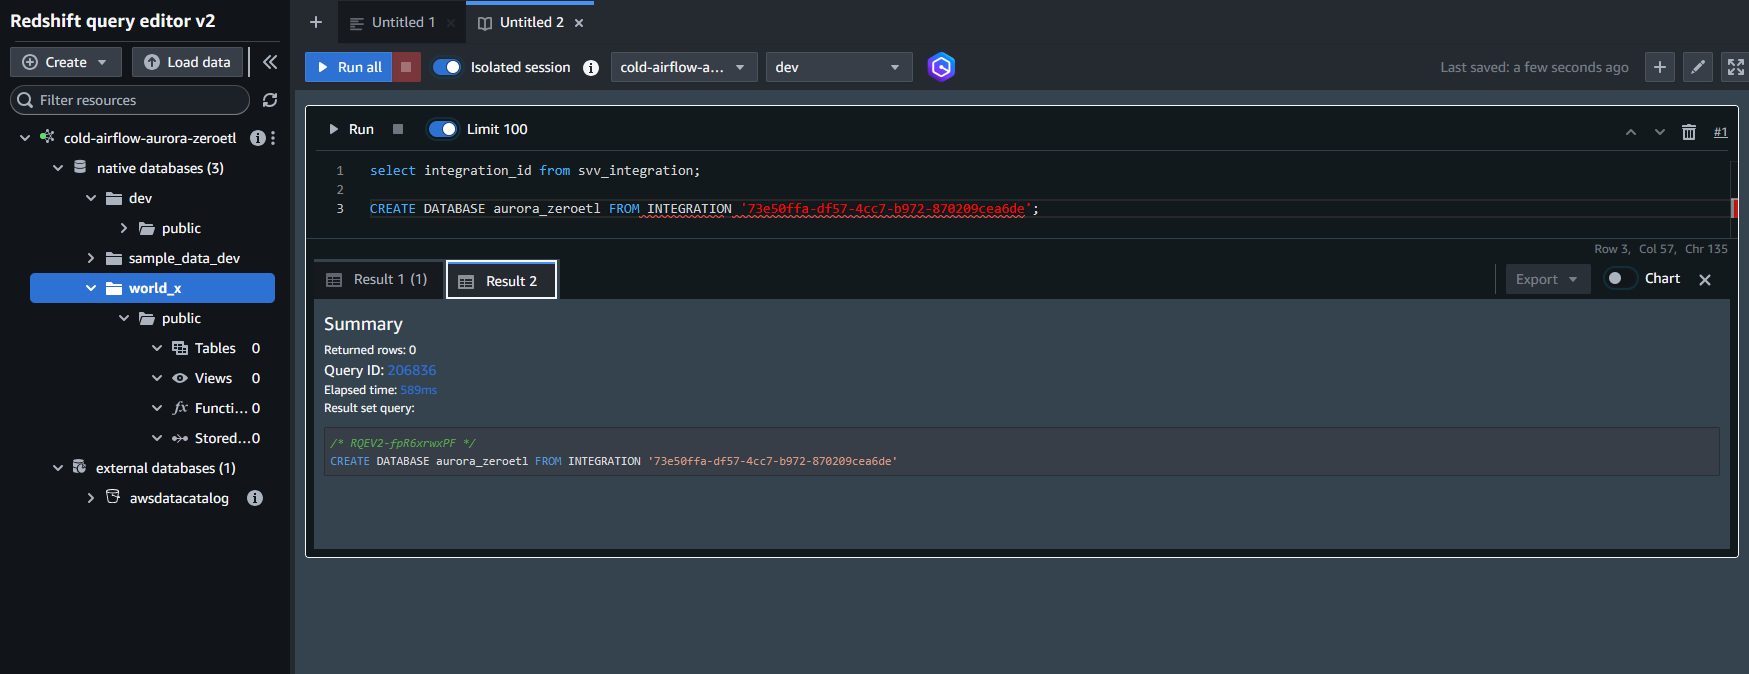Show Isolated session info
The image size is (1749, 674).
tap(591, 68)
